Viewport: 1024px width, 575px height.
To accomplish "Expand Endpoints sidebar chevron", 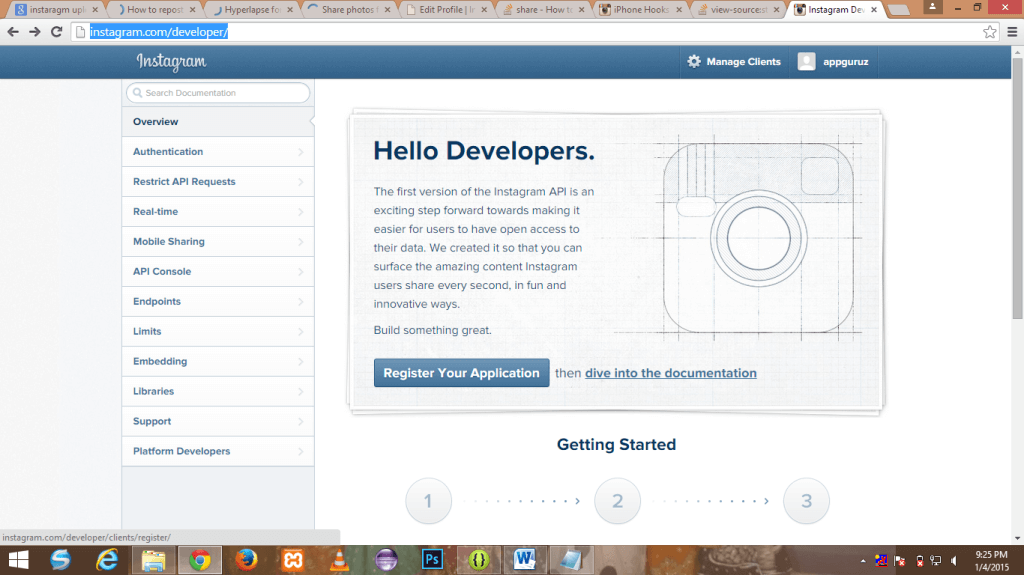I will [x=300, y=302].
